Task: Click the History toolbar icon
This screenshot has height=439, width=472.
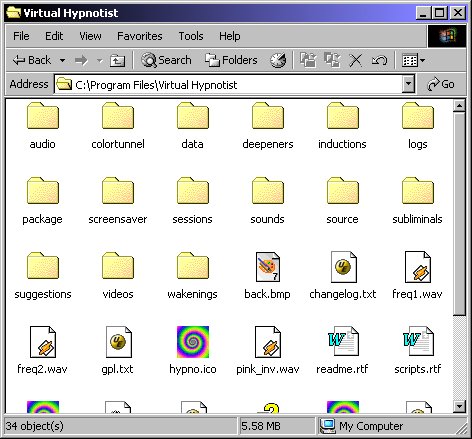Action: (x=278, y=60)
